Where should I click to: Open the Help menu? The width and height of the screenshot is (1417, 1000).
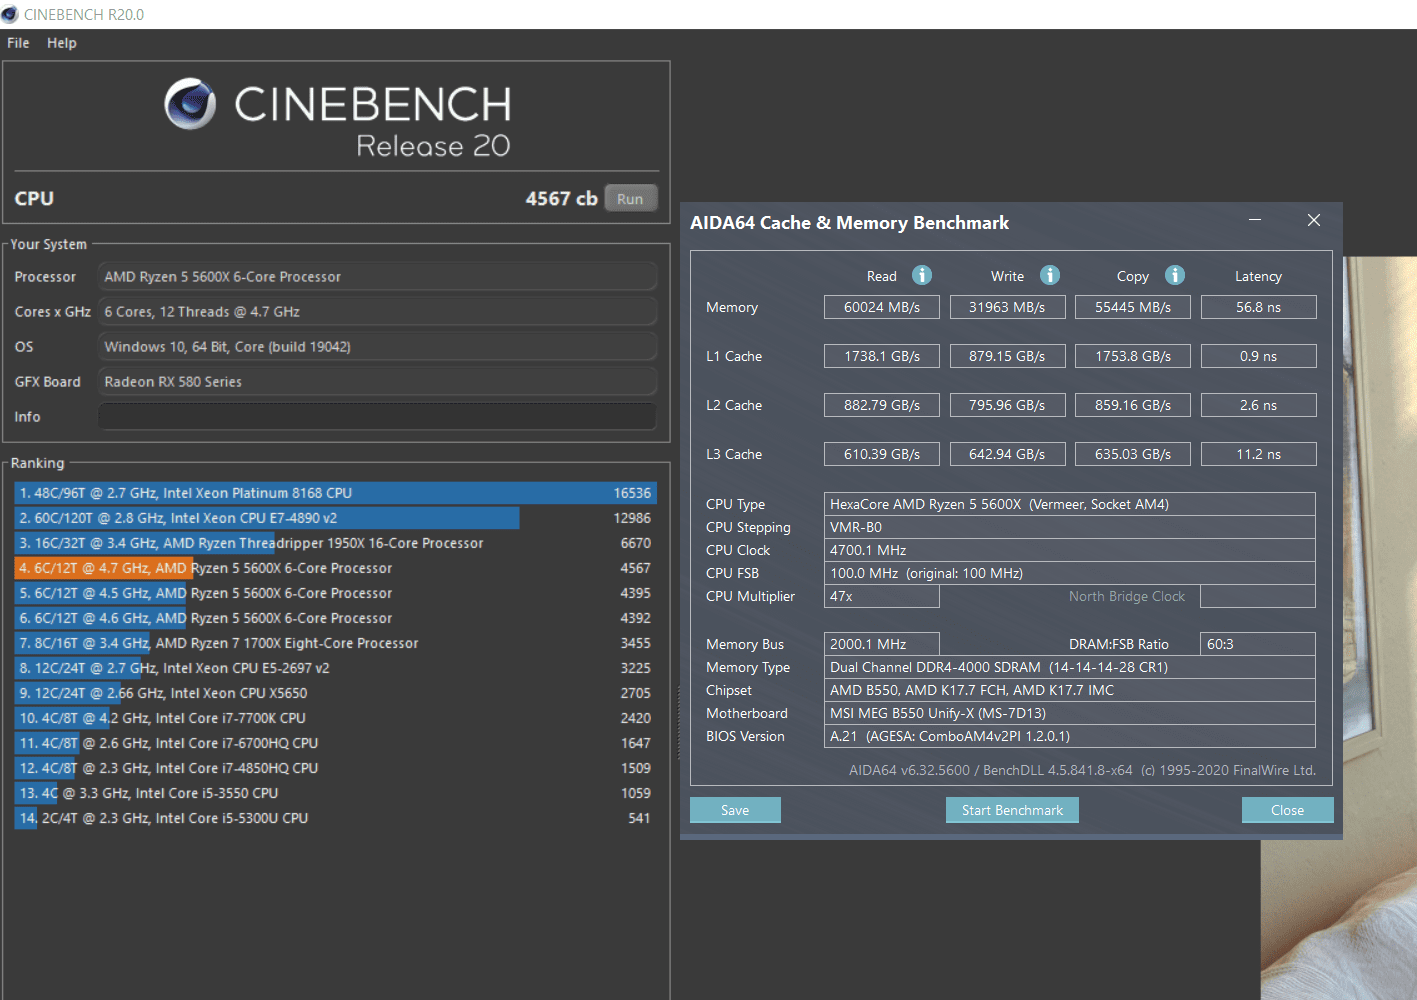[x=61, y=43]
